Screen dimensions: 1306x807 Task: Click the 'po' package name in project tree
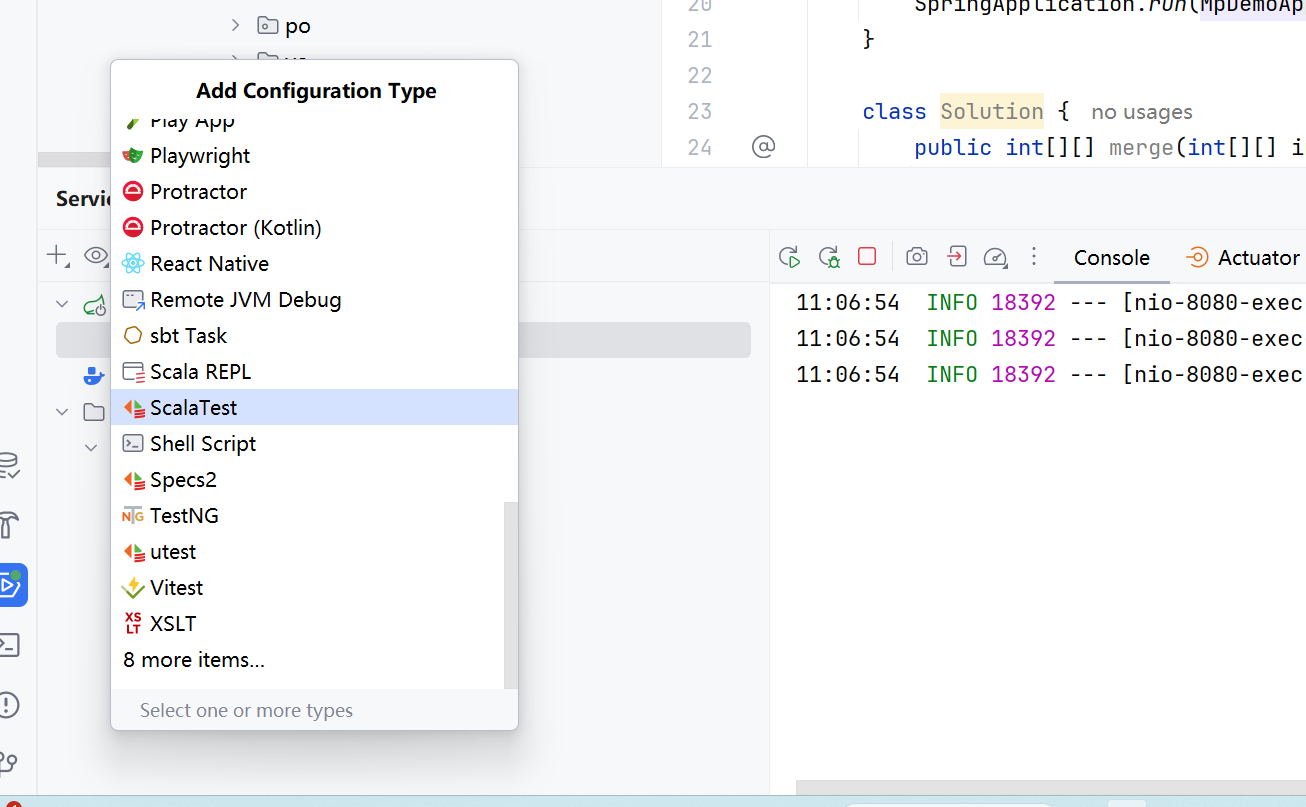click(298, 26)
